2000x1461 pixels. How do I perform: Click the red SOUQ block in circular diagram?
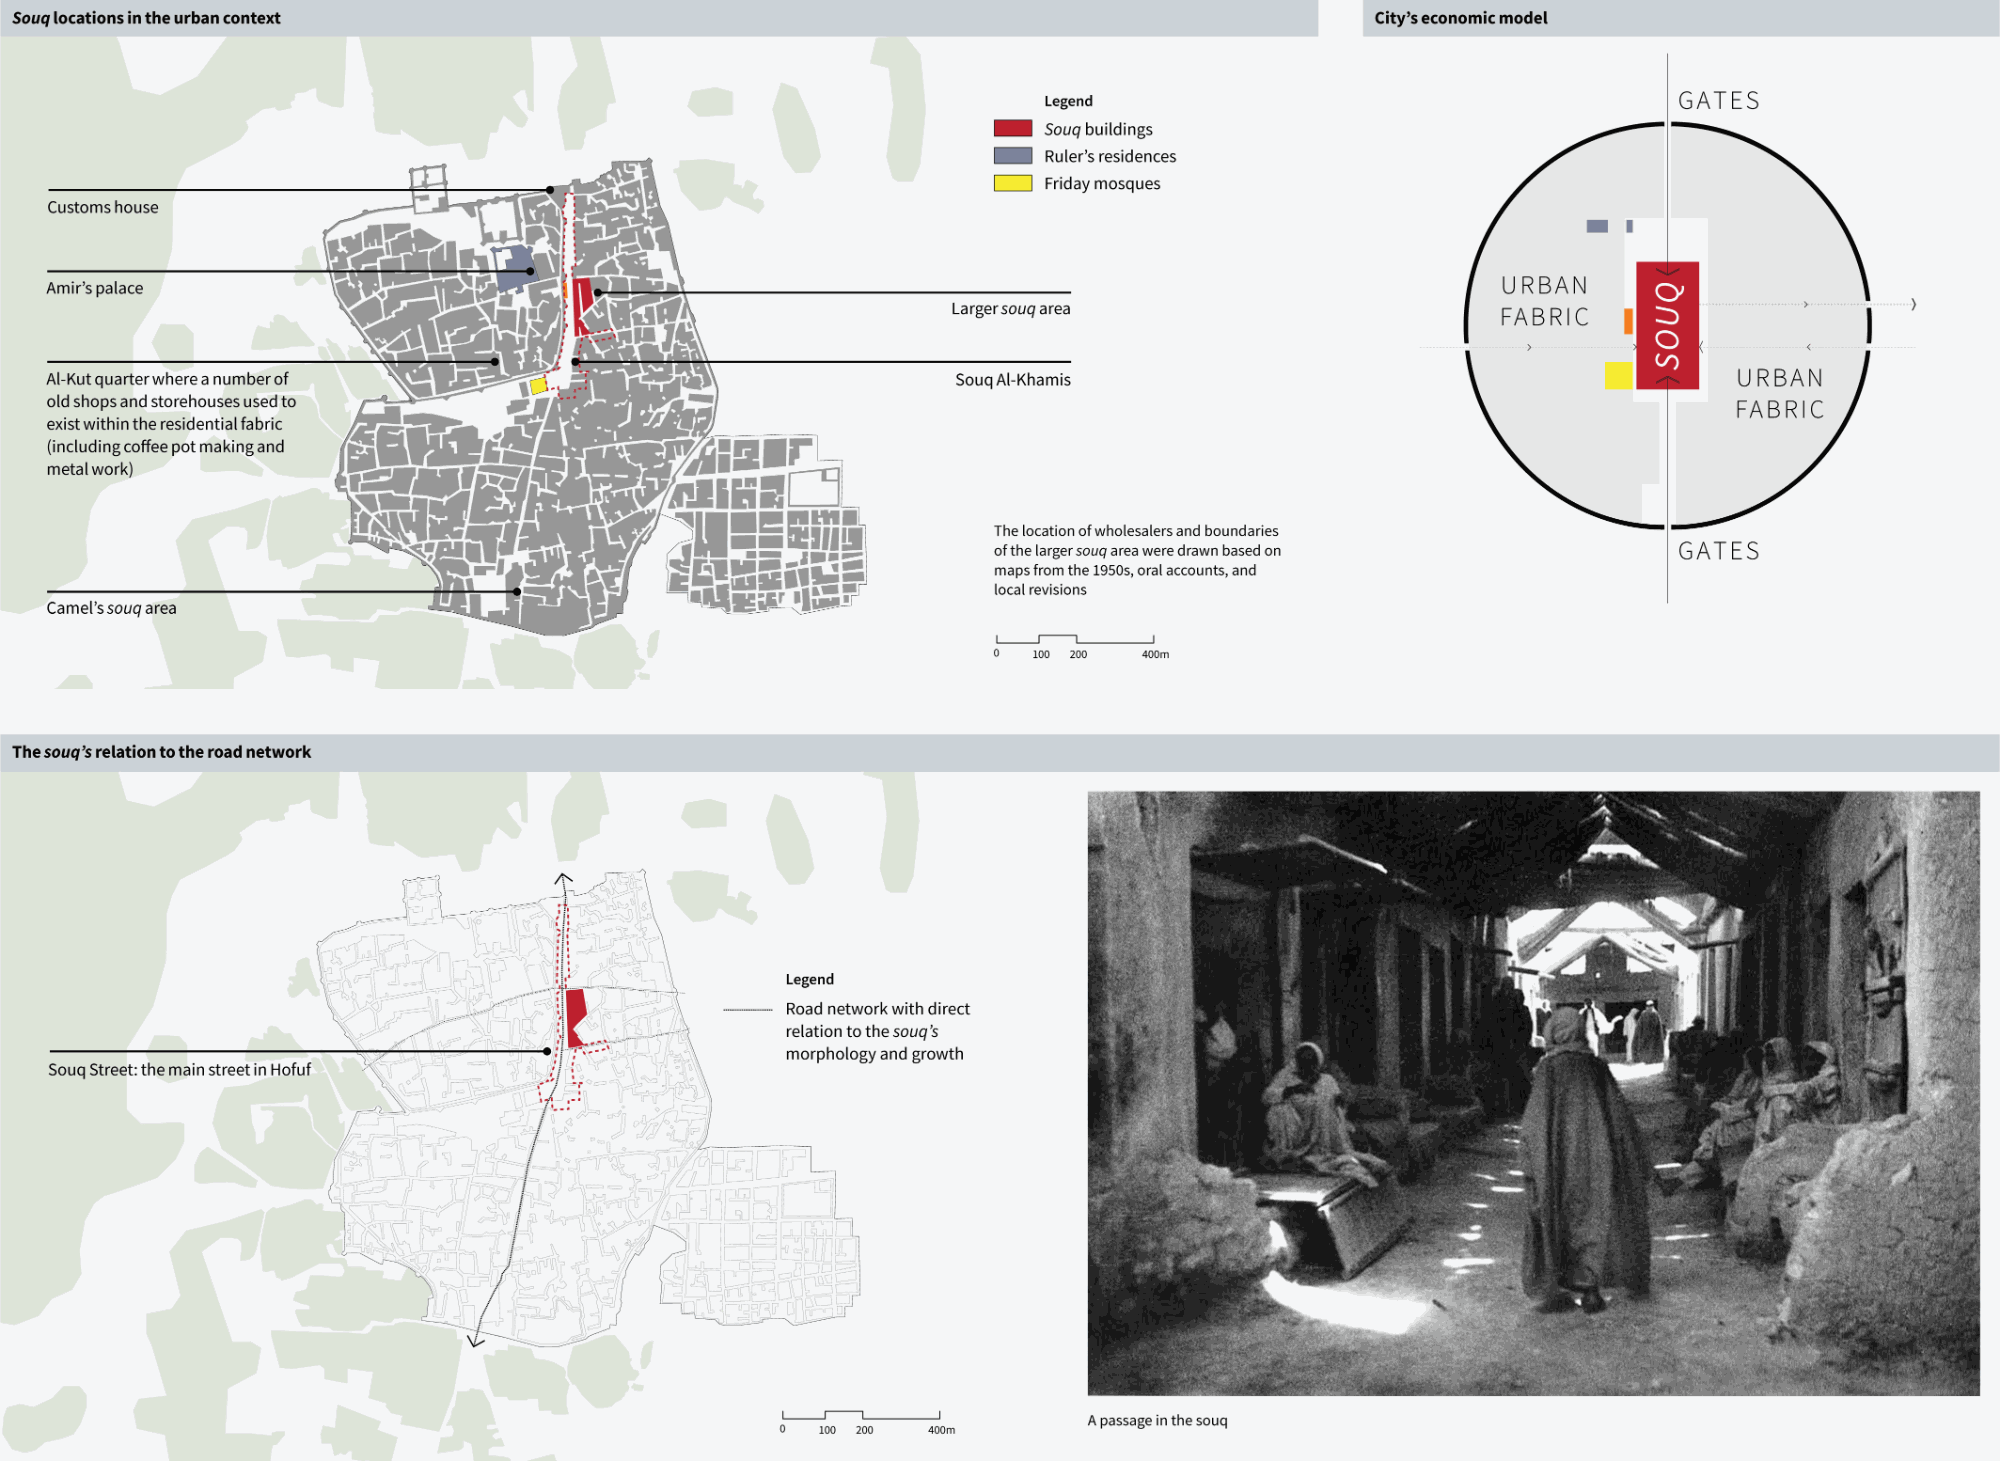coord(1667,325)
